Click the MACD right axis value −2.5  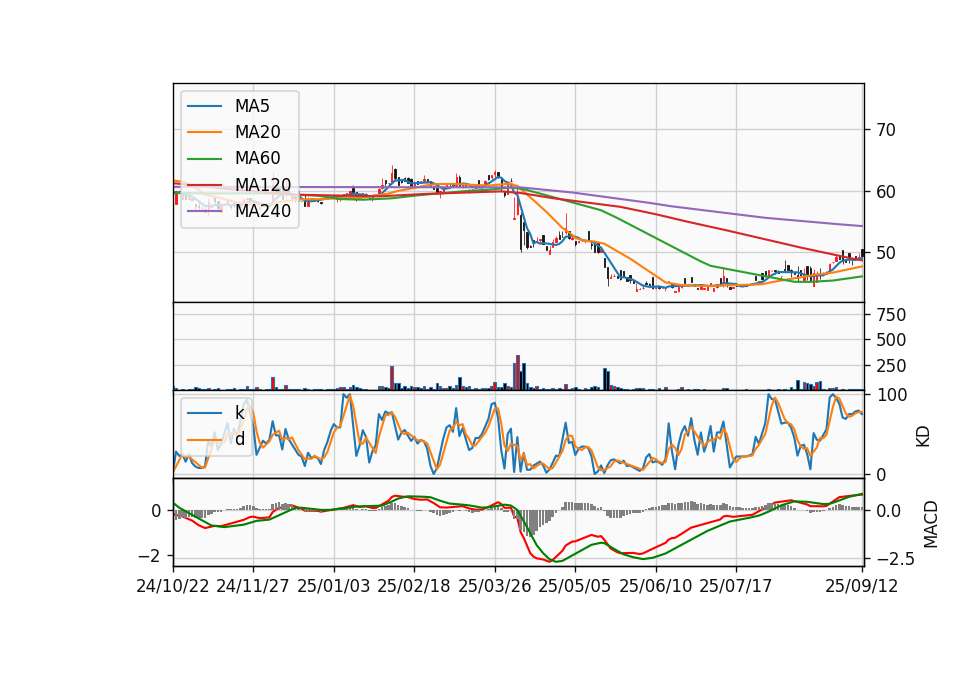click(896, 559)
